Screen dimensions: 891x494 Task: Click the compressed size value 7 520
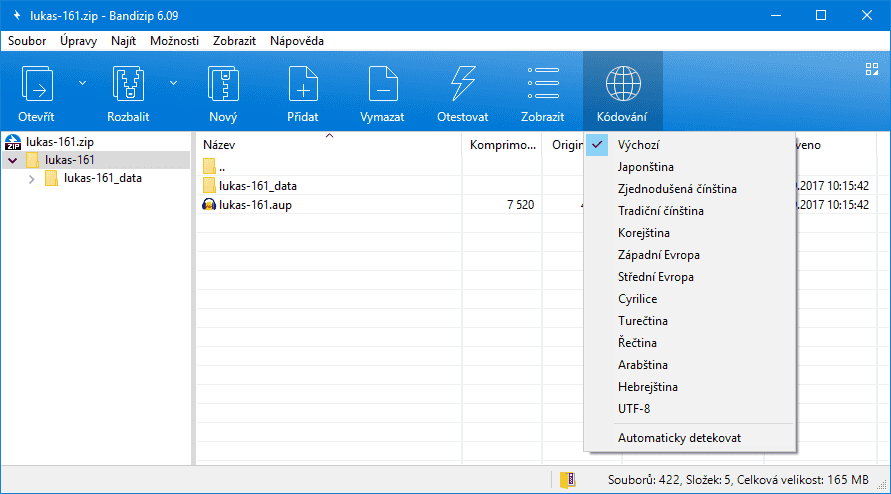(521, 205)
